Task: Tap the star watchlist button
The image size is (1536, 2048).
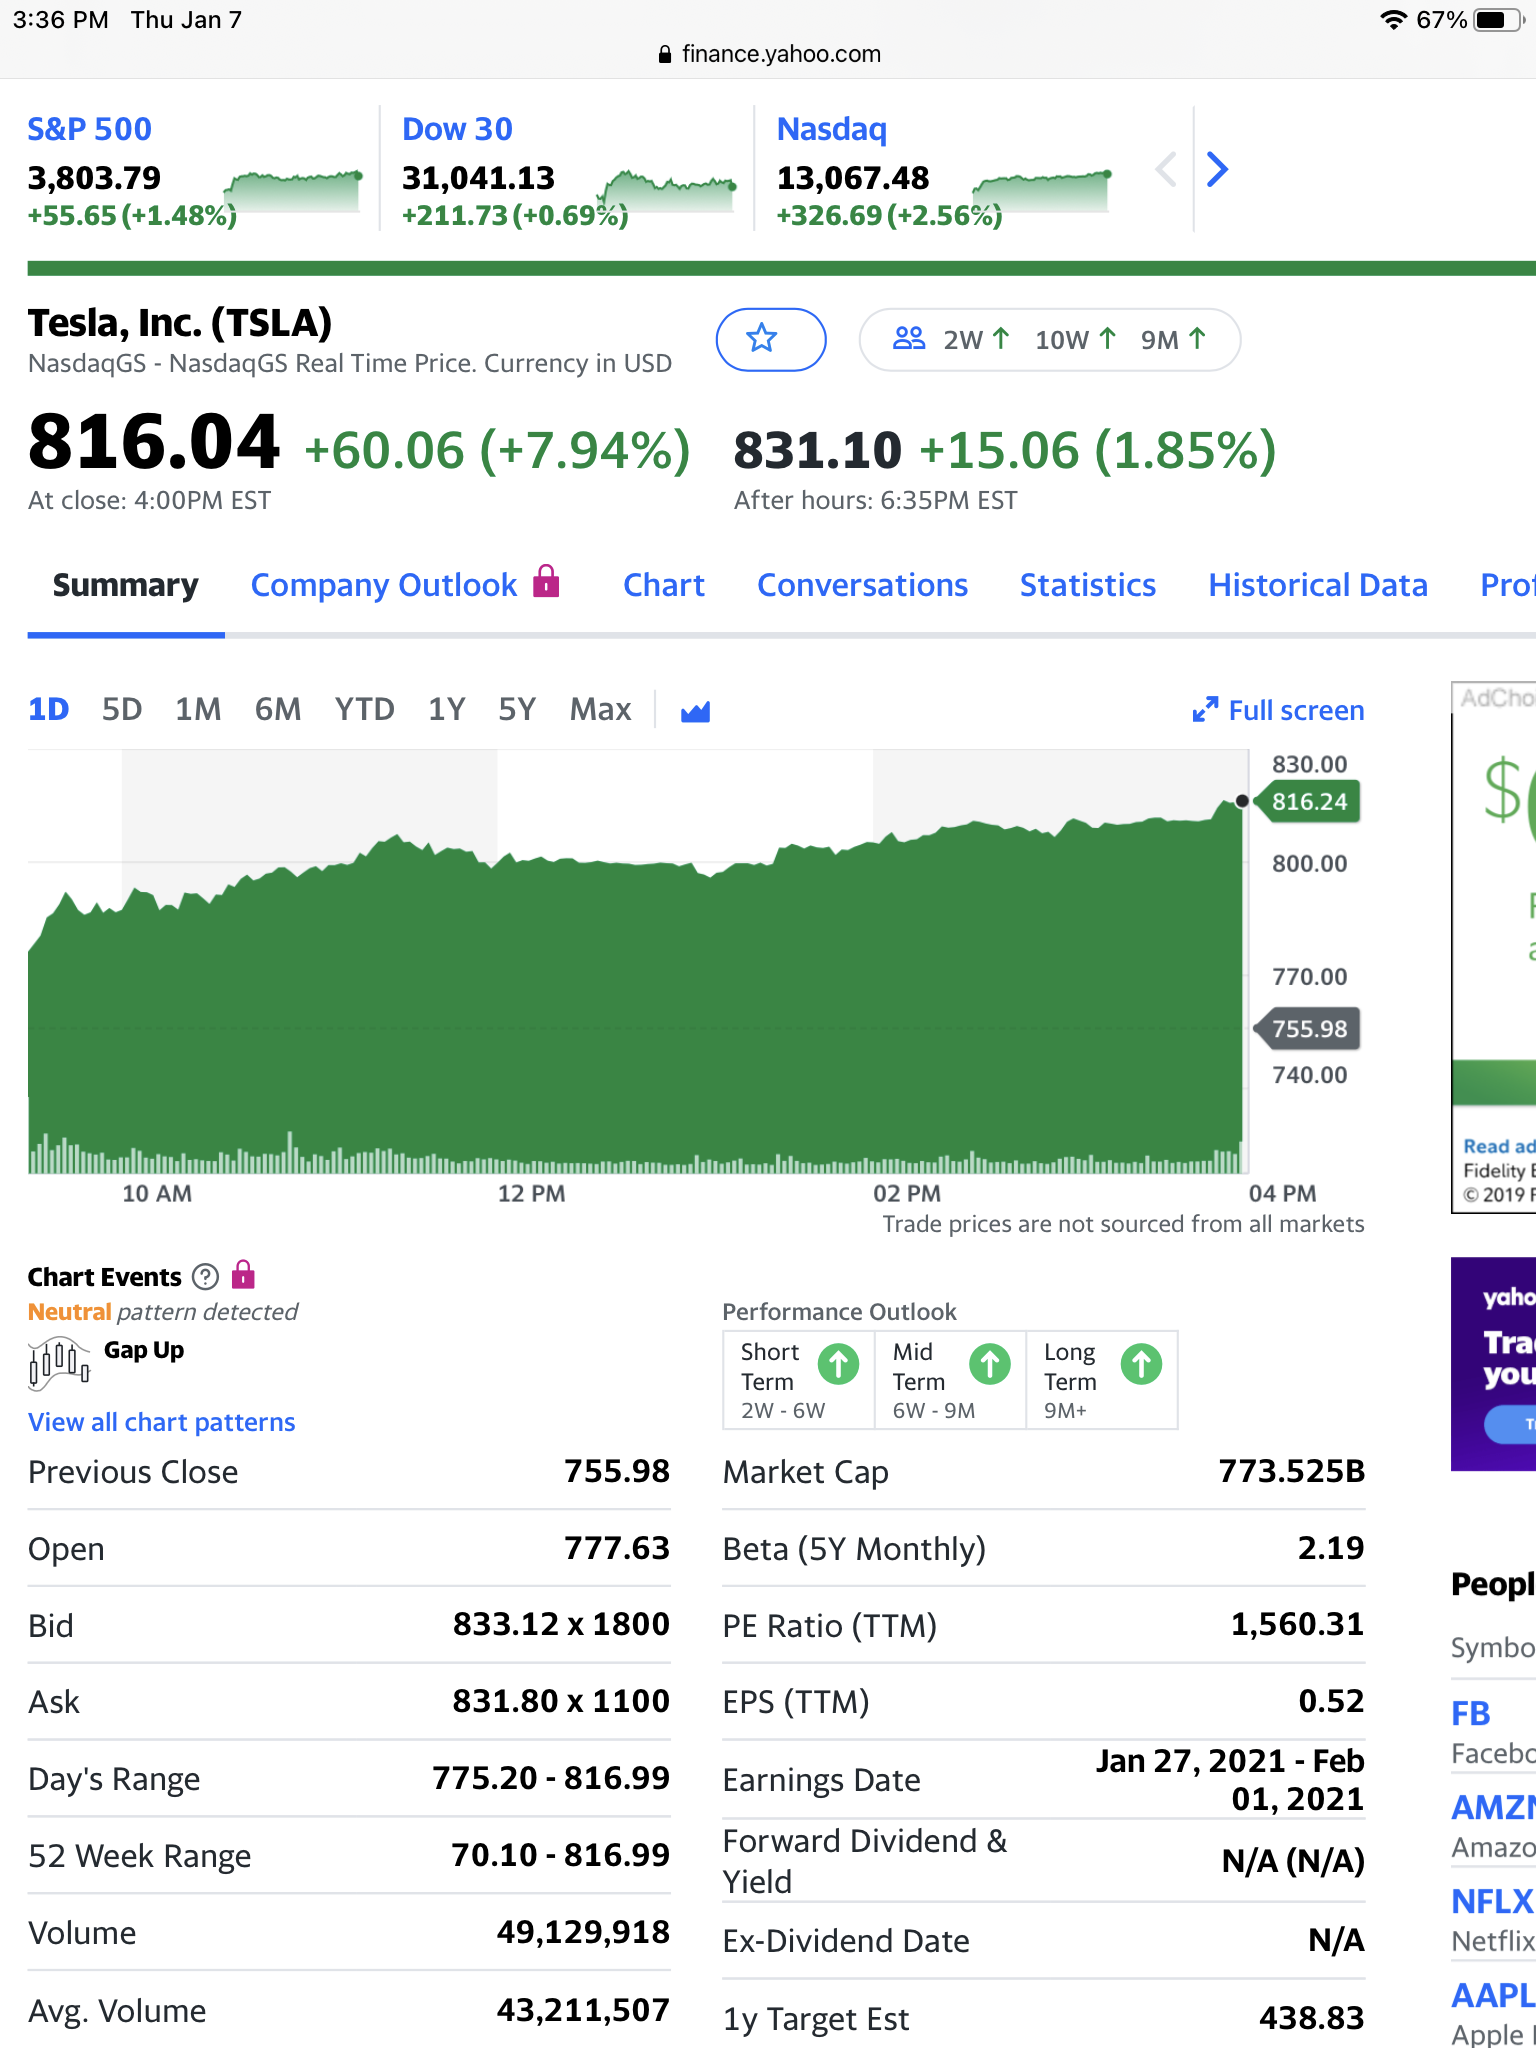Action: (770, 339)
